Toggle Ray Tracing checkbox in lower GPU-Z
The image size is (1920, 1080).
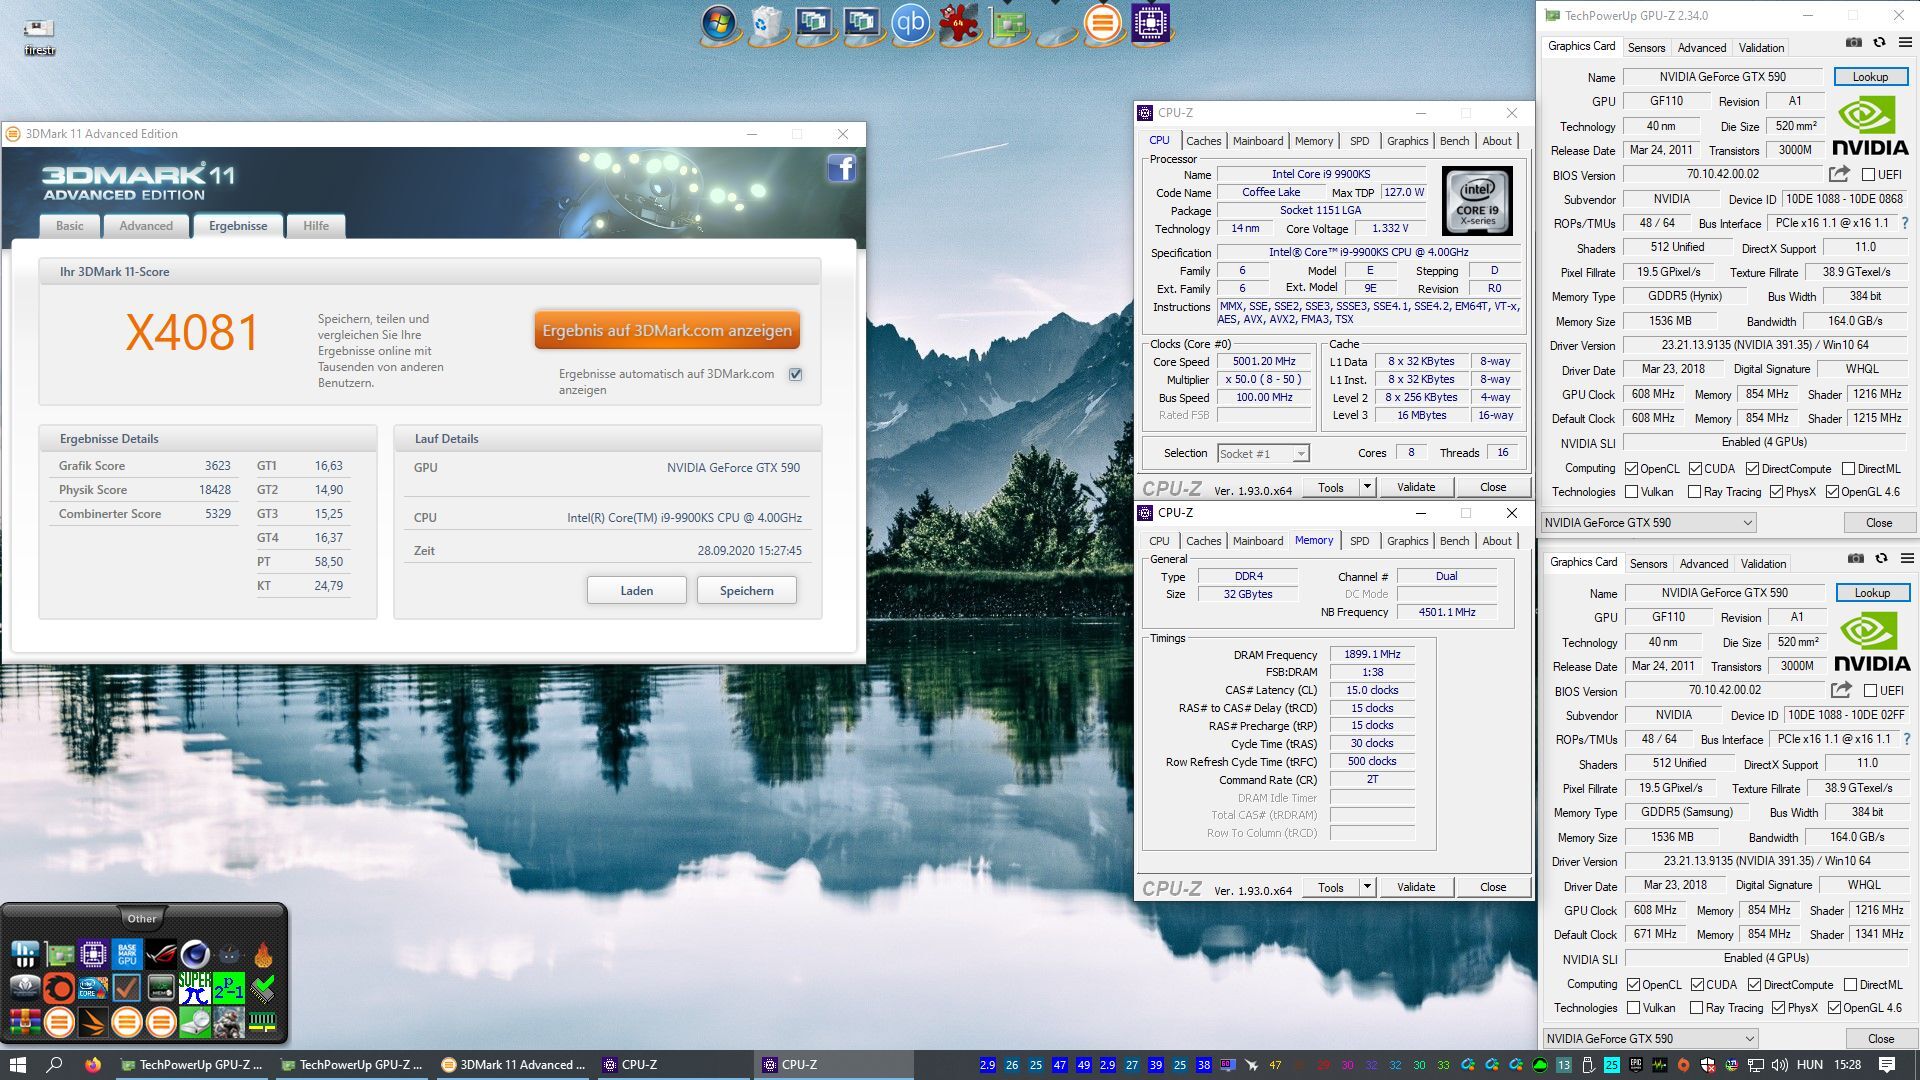click(1696, 1008)
